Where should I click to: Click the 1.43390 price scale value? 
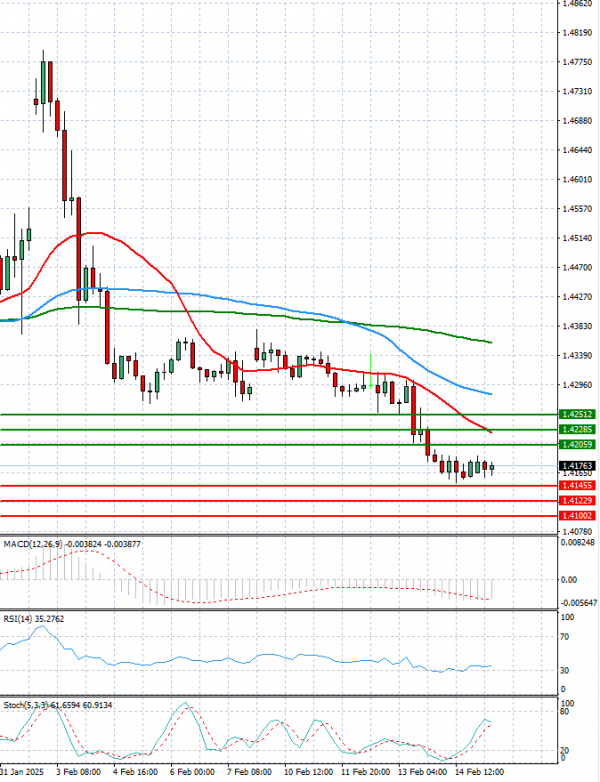coord(577,355)
